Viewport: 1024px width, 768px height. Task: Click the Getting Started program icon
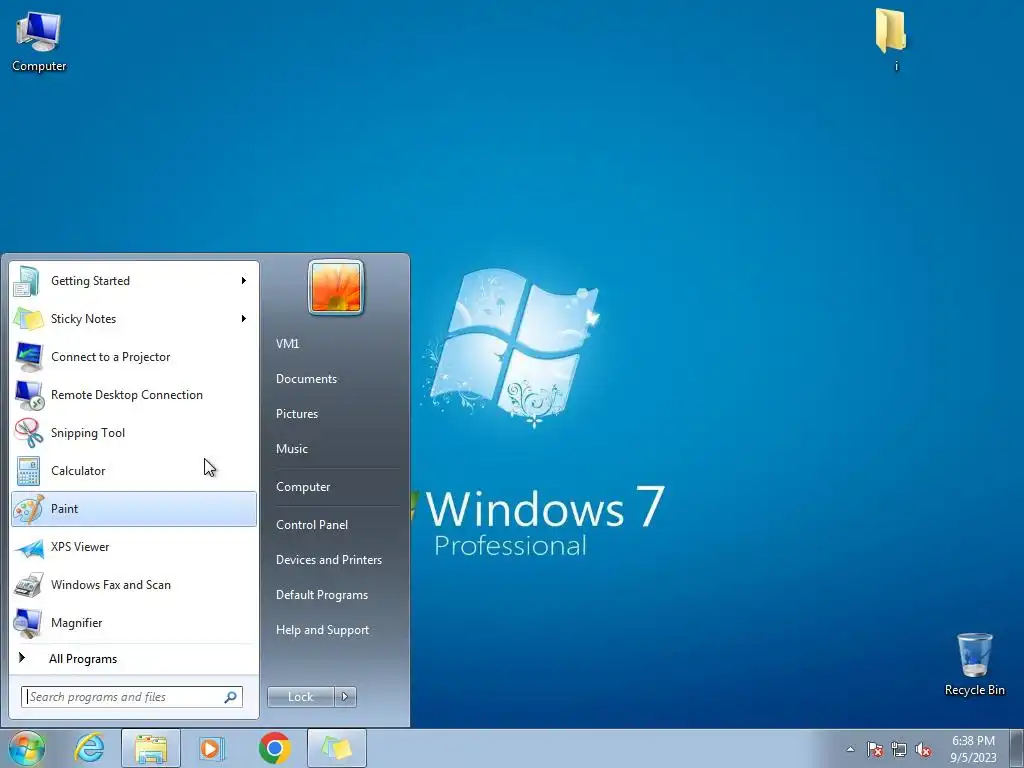(x=27, y=281)
